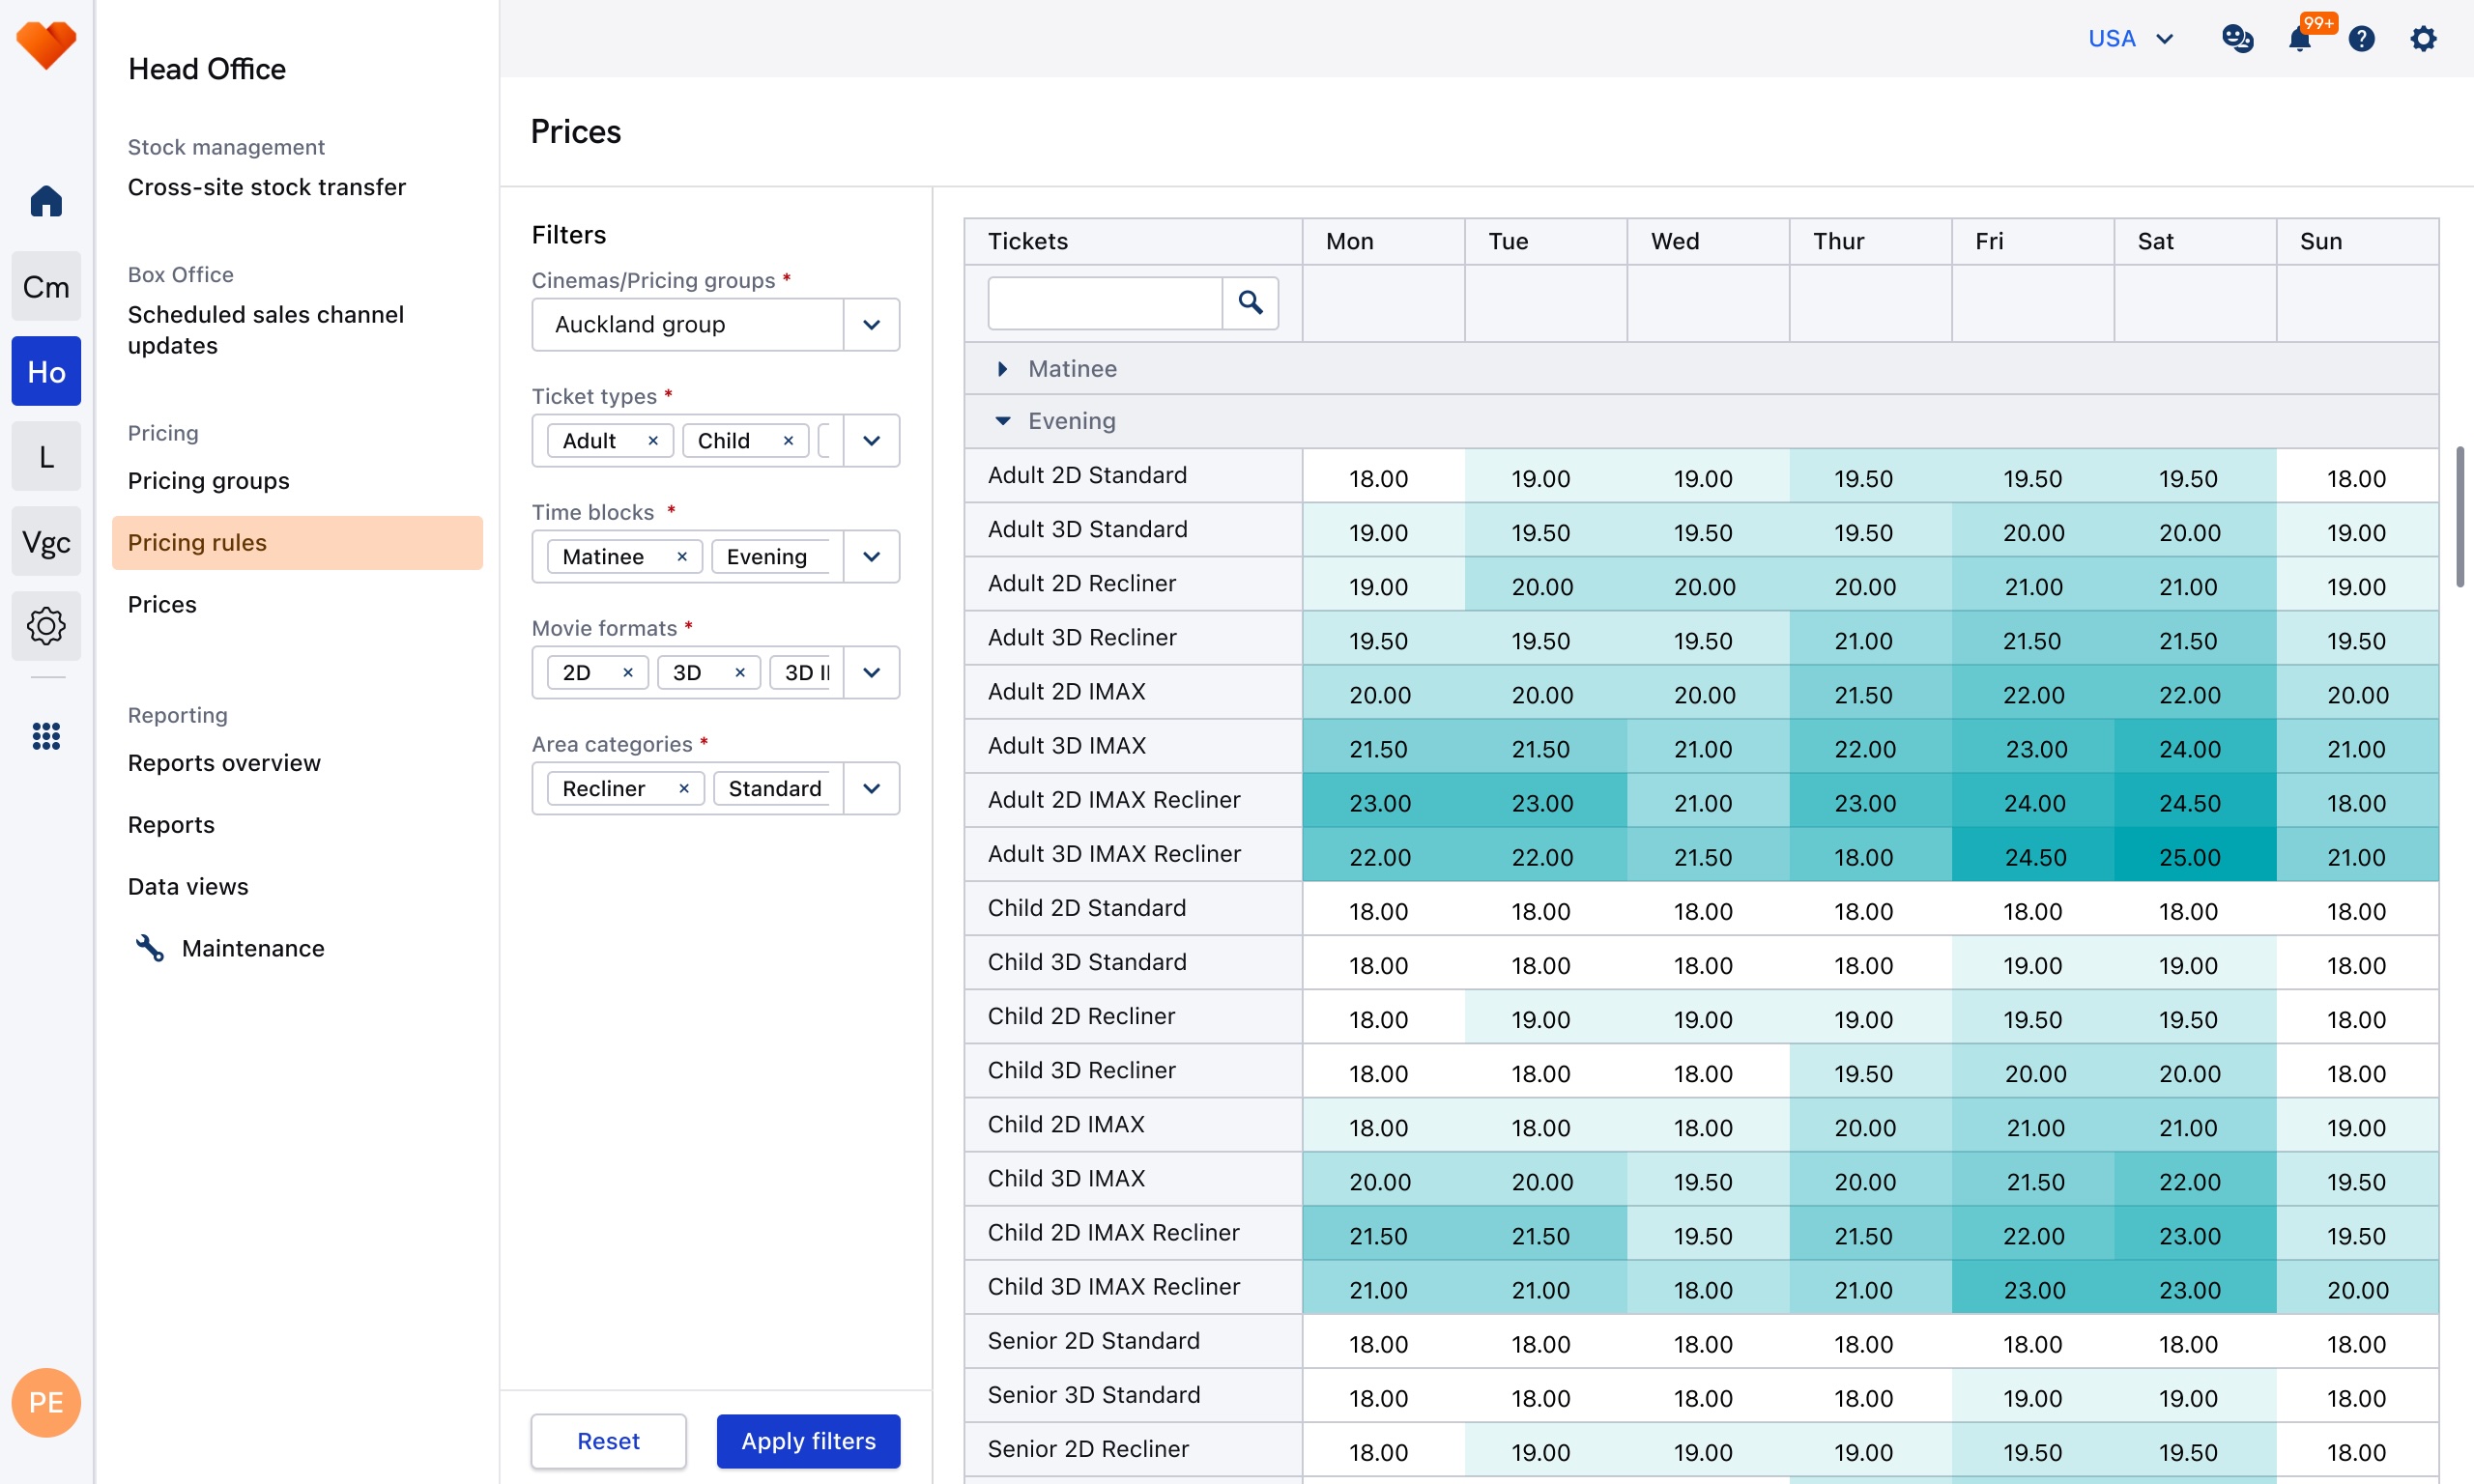
Task: Open the notifications bell icon
Action: click(2299, 39)
